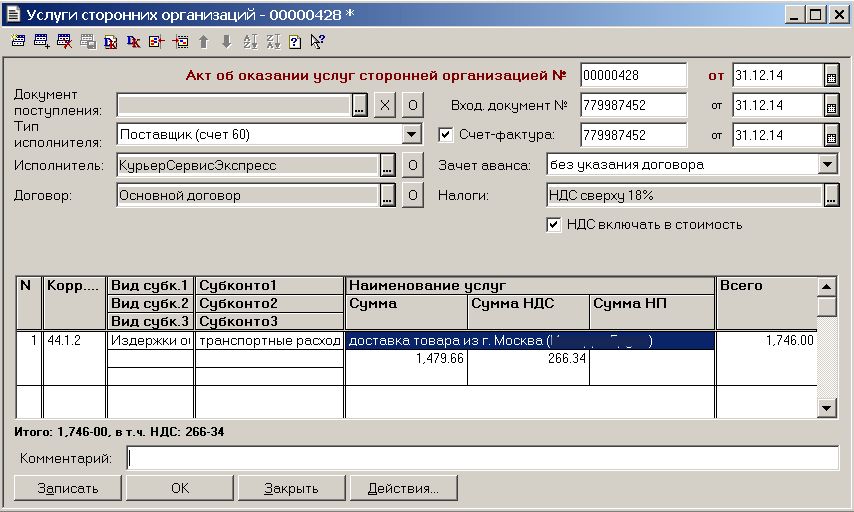Browse Исполнитель with ellipsis button
This screenshot has width=854, height=512.
click(x=387, y=166)
